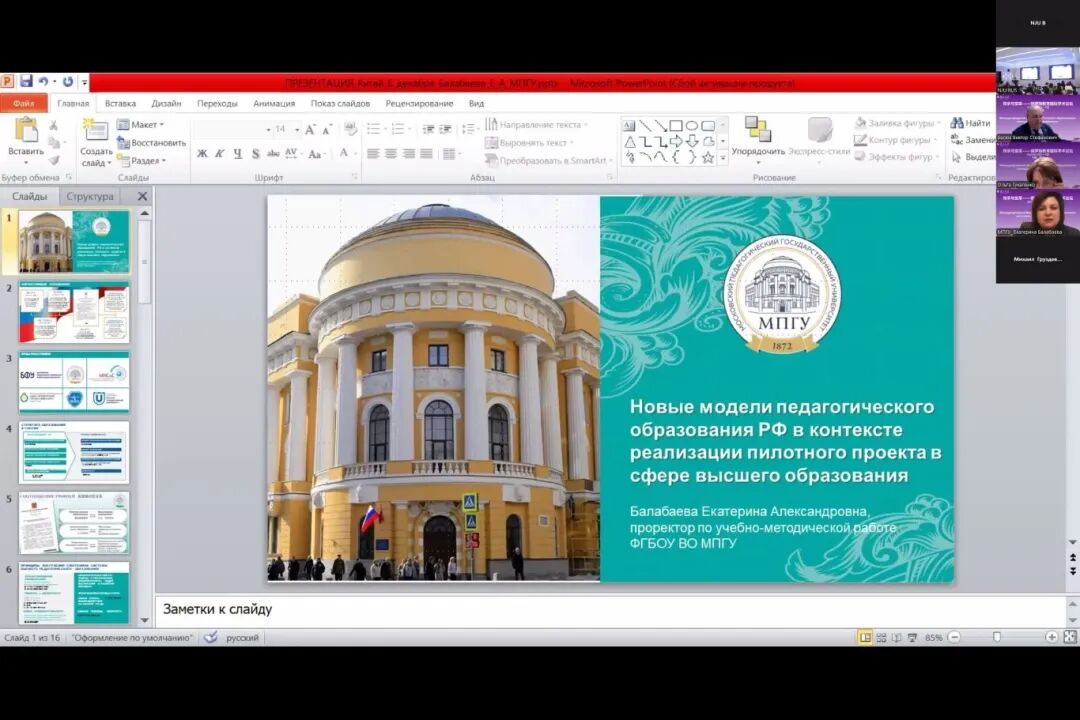Click the Заметки к слайду notes field
The image size is (1080, 720).
click(610, 610)
